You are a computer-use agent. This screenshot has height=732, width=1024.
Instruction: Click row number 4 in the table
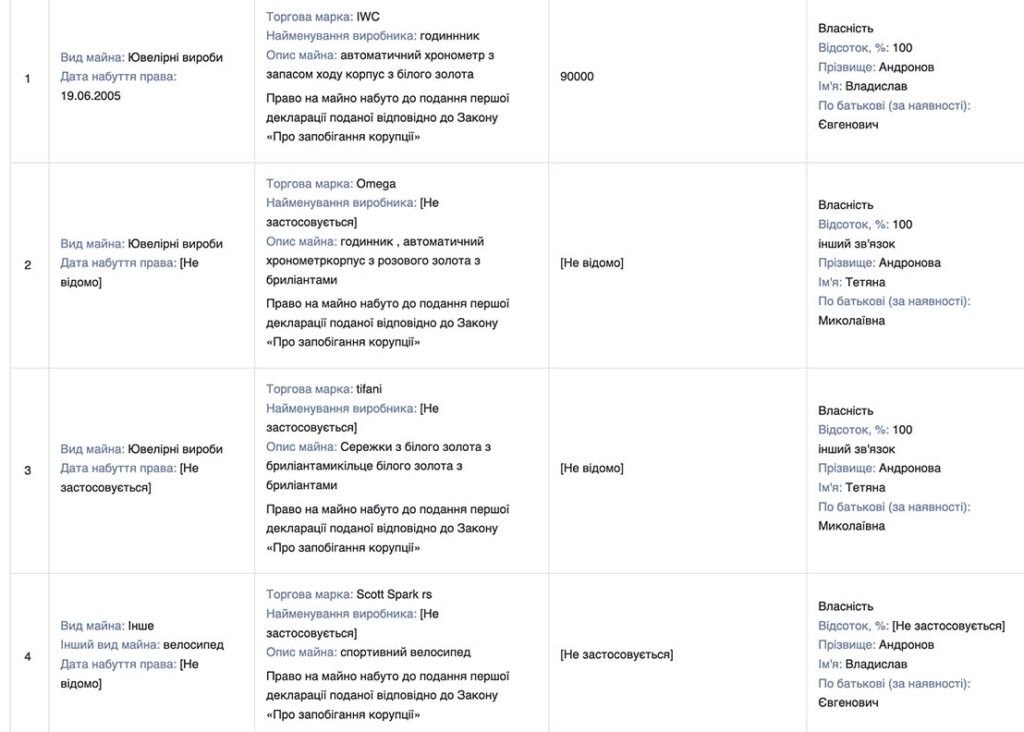click(28, 656)
